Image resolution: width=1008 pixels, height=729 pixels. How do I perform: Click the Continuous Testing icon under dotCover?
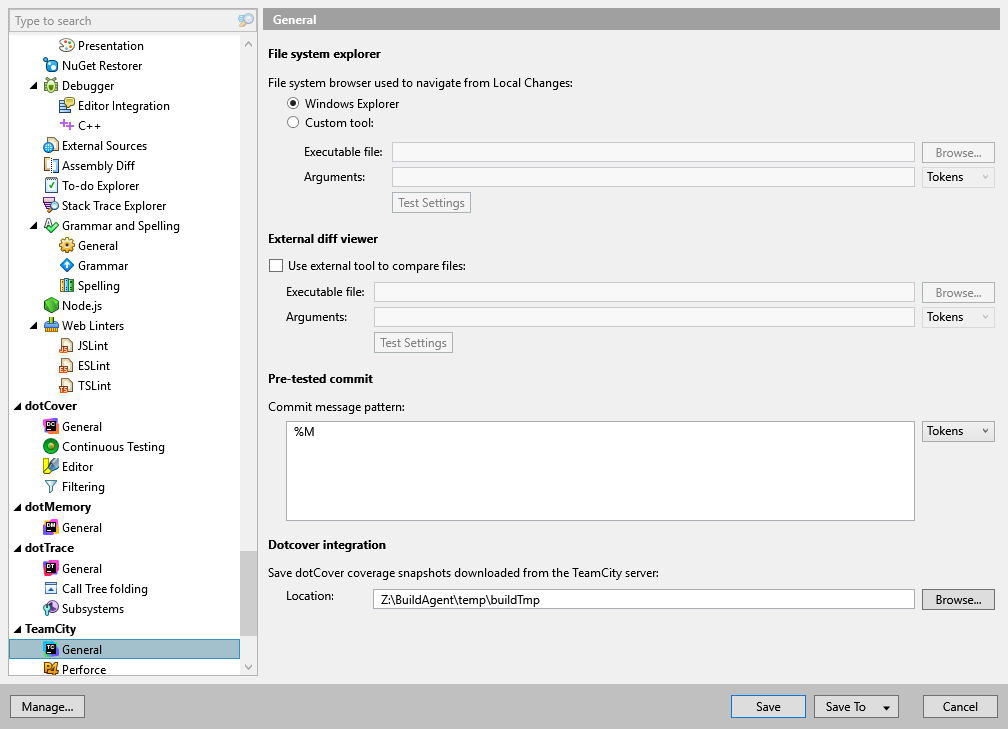coord(50,446)
